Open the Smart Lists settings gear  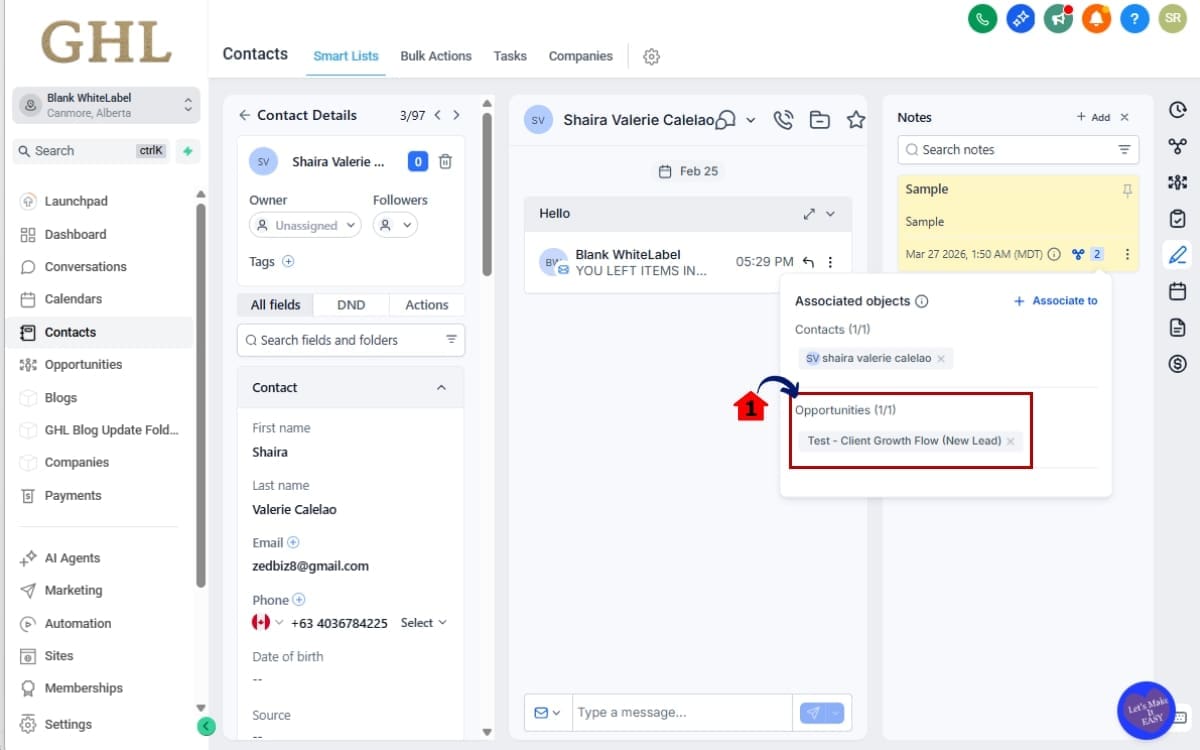pos(651,57)
